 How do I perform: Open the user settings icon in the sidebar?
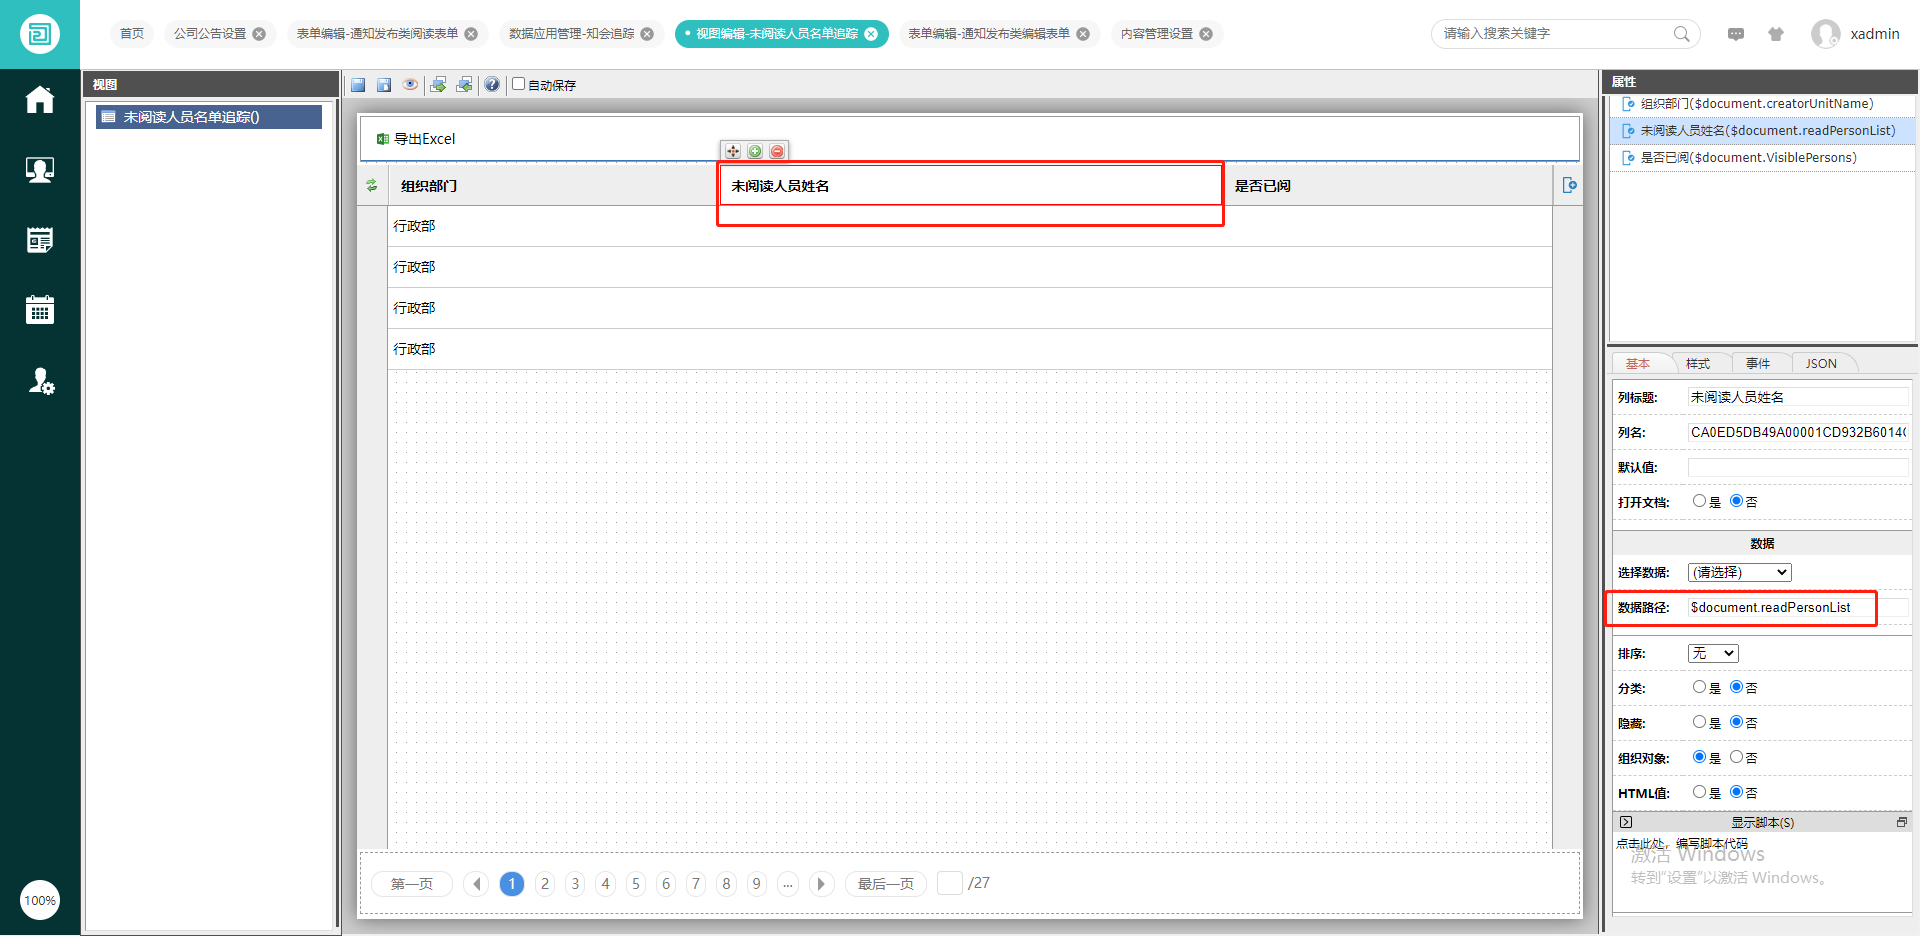click(x=41, y=381)
